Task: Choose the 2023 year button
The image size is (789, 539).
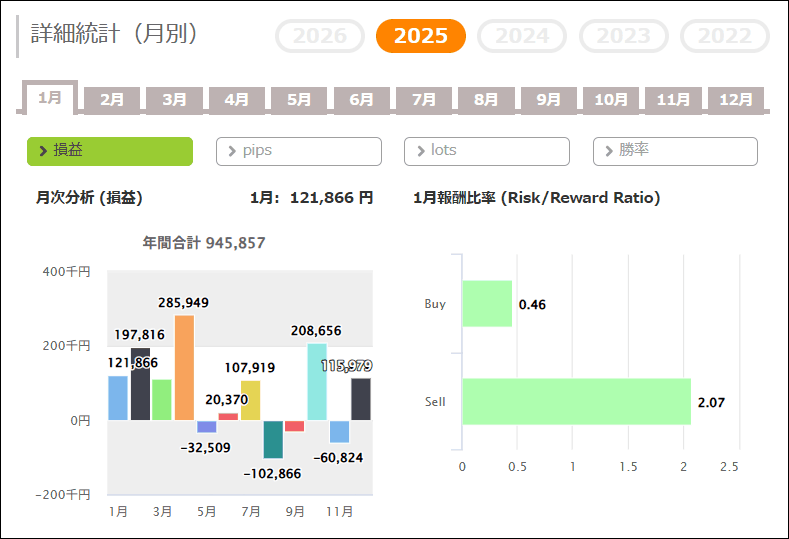Action: (624, 36)
